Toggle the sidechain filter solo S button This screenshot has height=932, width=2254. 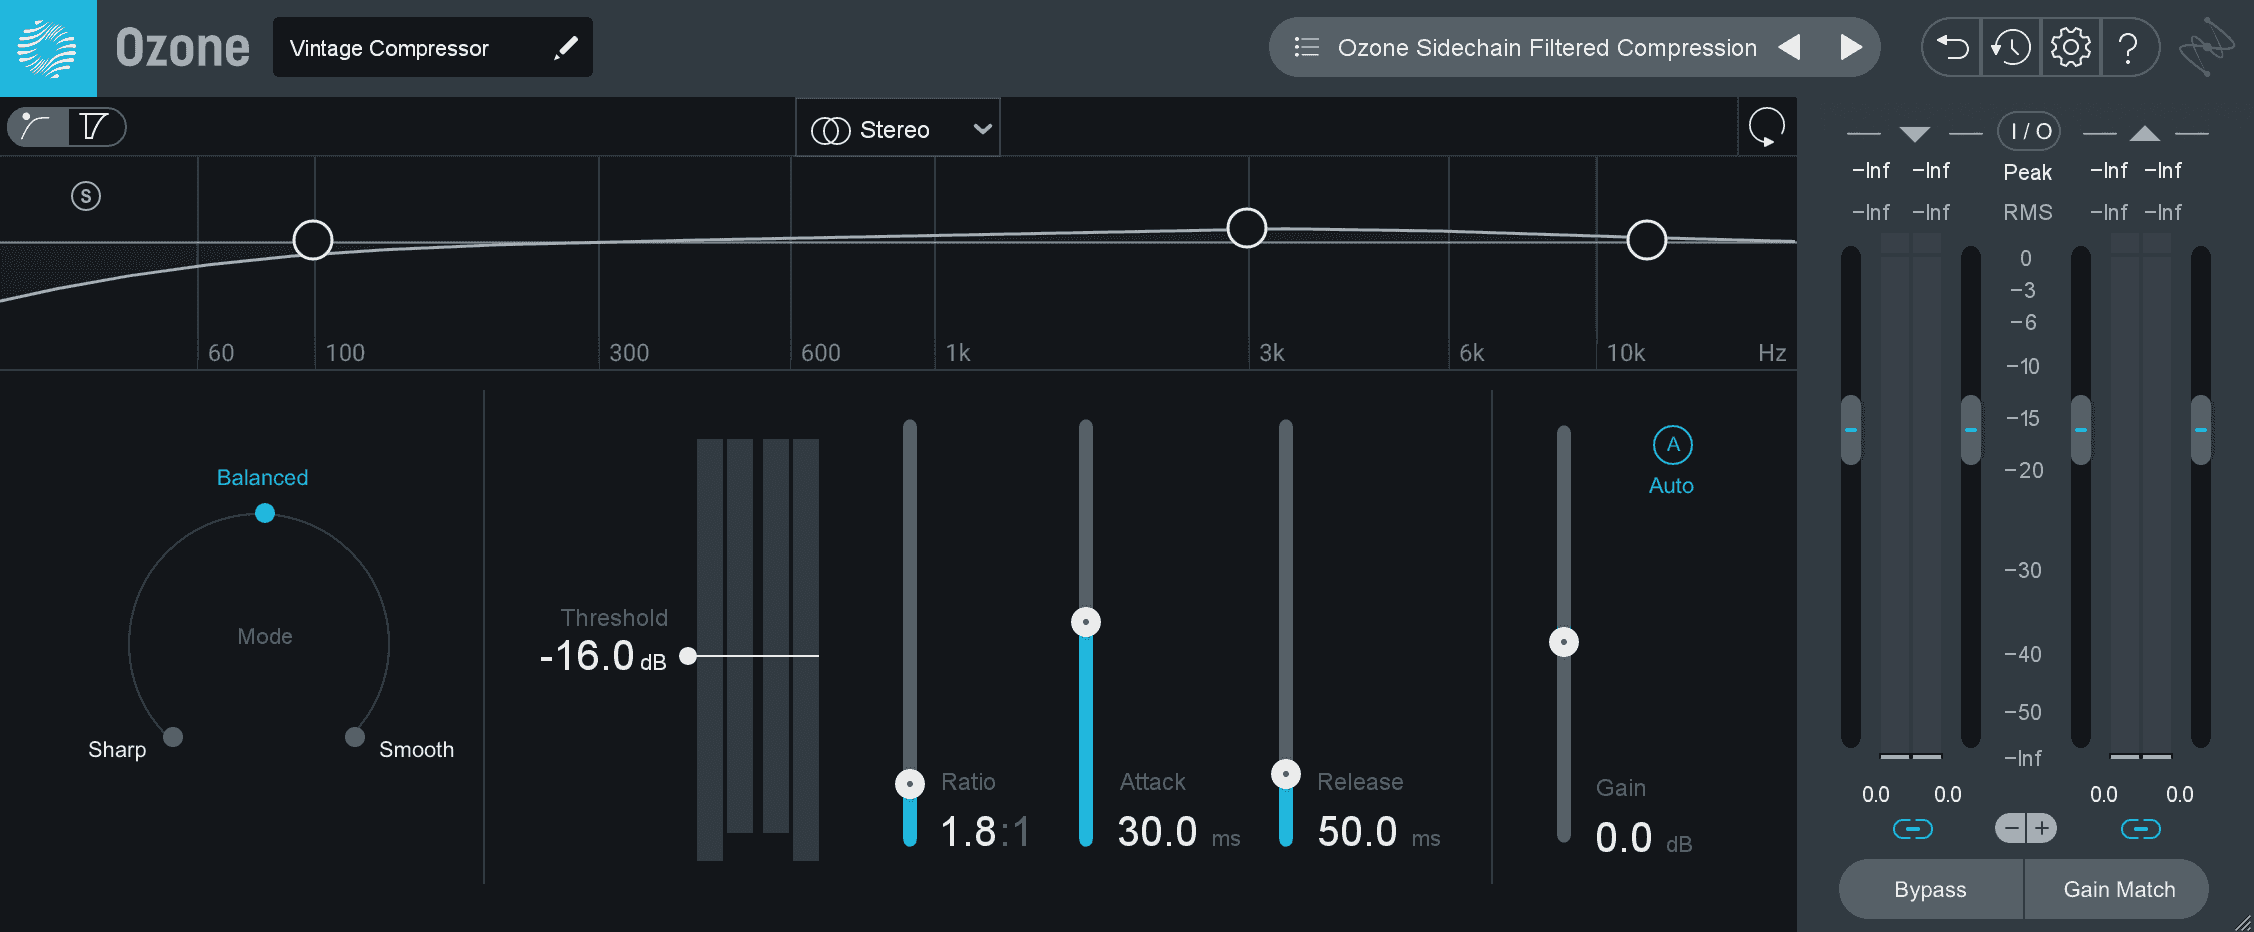coord(86,196)
